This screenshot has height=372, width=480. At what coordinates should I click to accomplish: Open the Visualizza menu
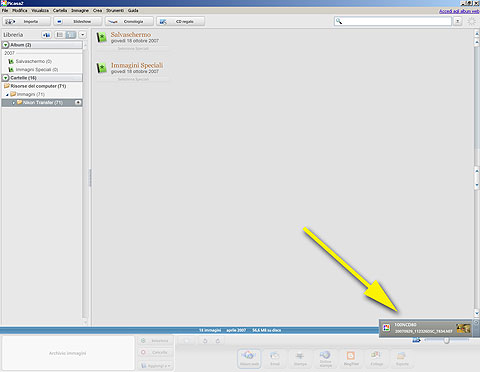pos(40,11)
